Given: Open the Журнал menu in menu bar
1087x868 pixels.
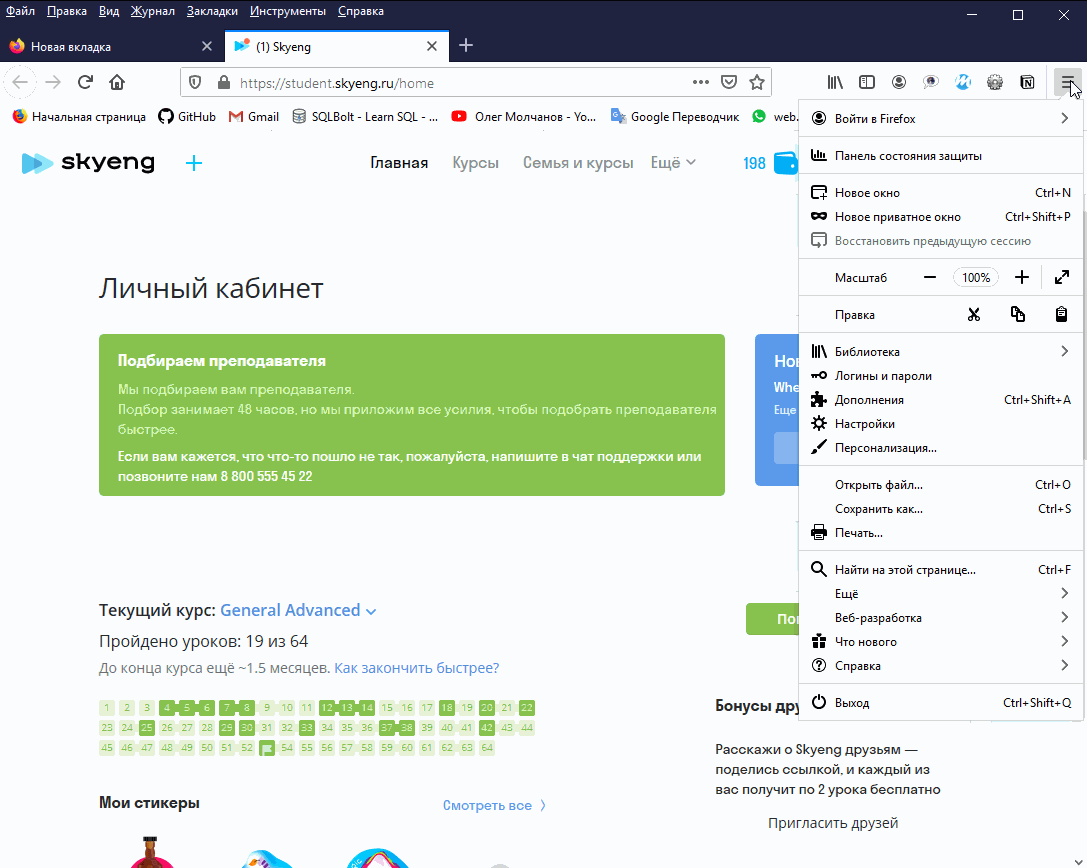Looking at the screenshot, I should tap(153, 11).
